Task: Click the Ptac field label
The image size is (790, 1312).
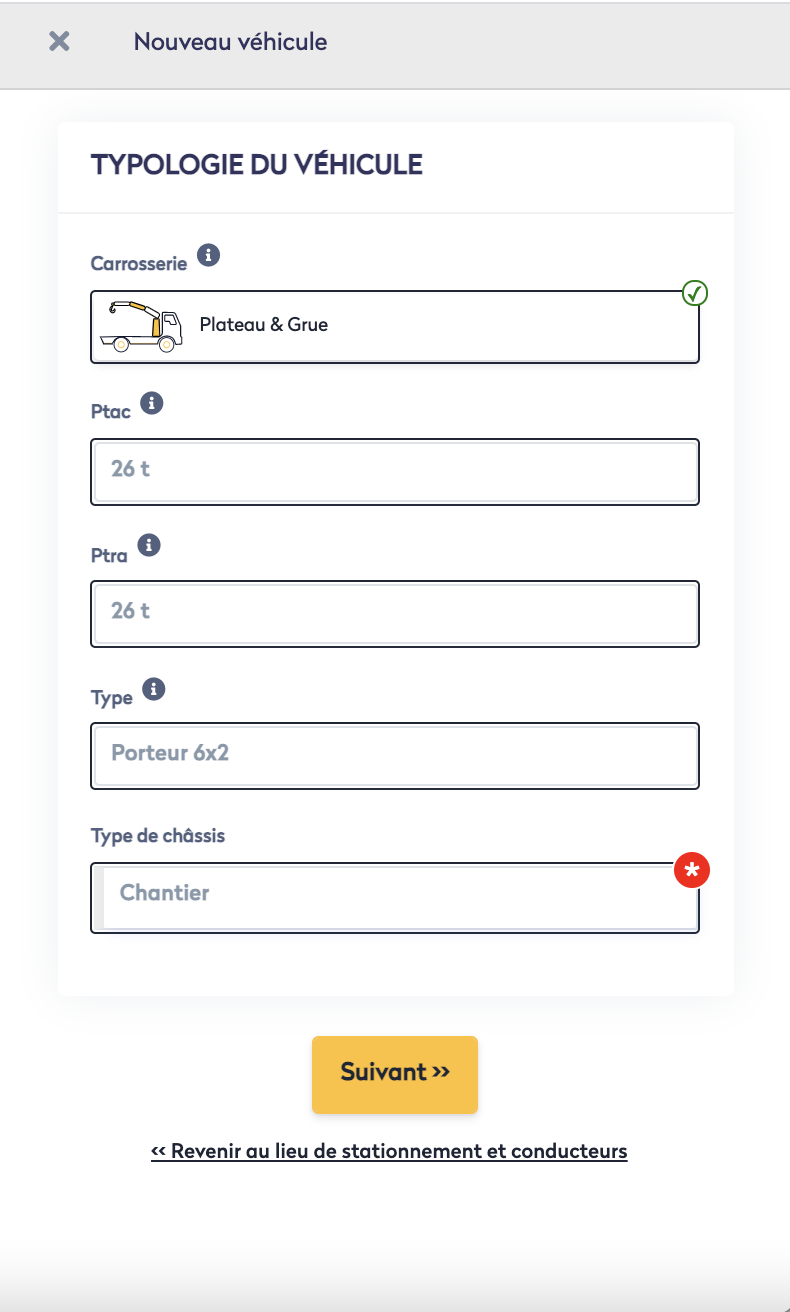Action: coord(111,412)
